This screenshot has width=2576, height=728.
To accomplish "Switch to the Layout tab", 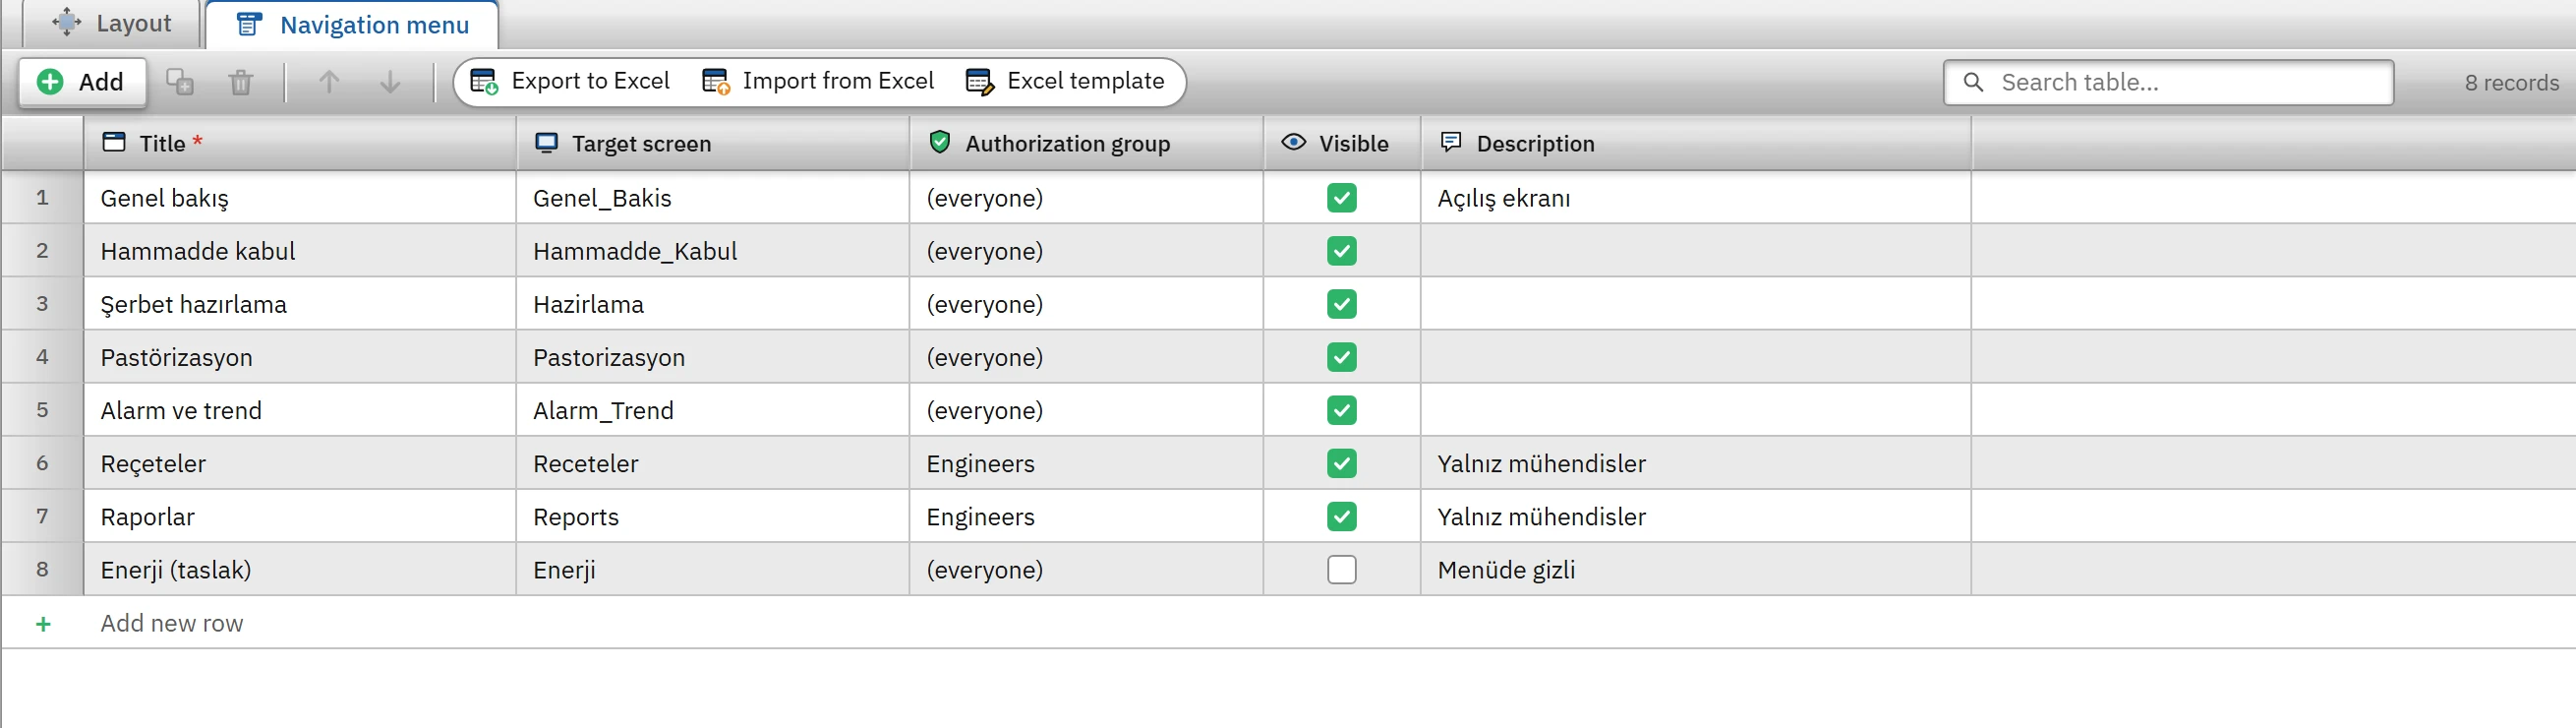I will [x=112, y=23].
